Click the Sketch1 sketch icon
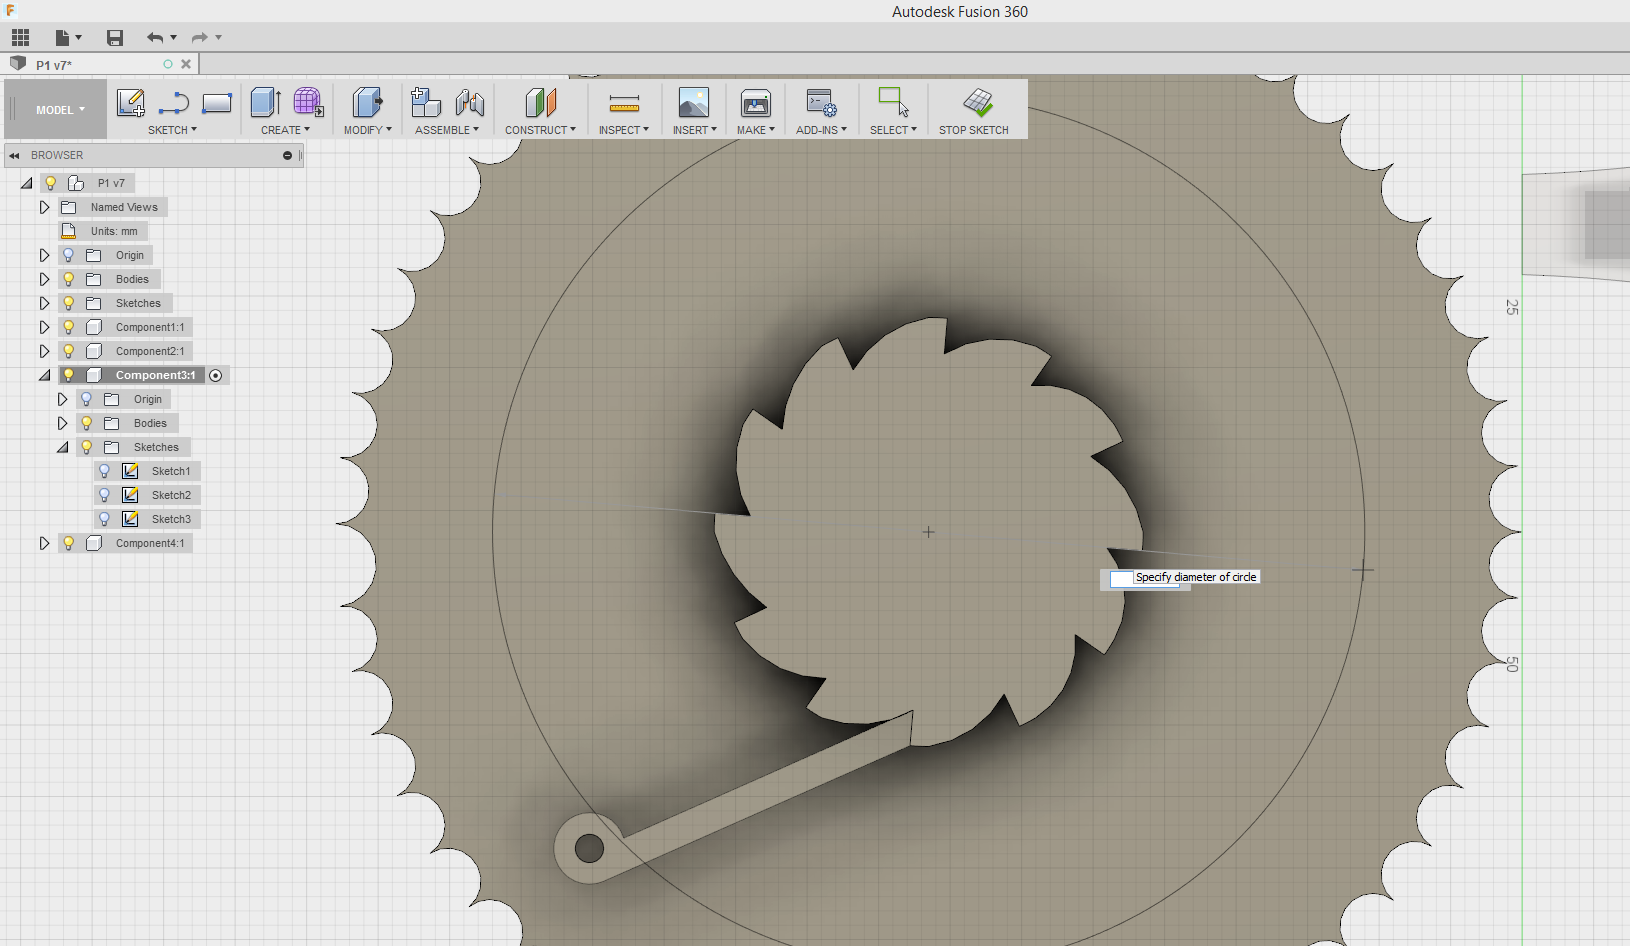This screenshot has height=946, width=1630. tap(130, 471)
